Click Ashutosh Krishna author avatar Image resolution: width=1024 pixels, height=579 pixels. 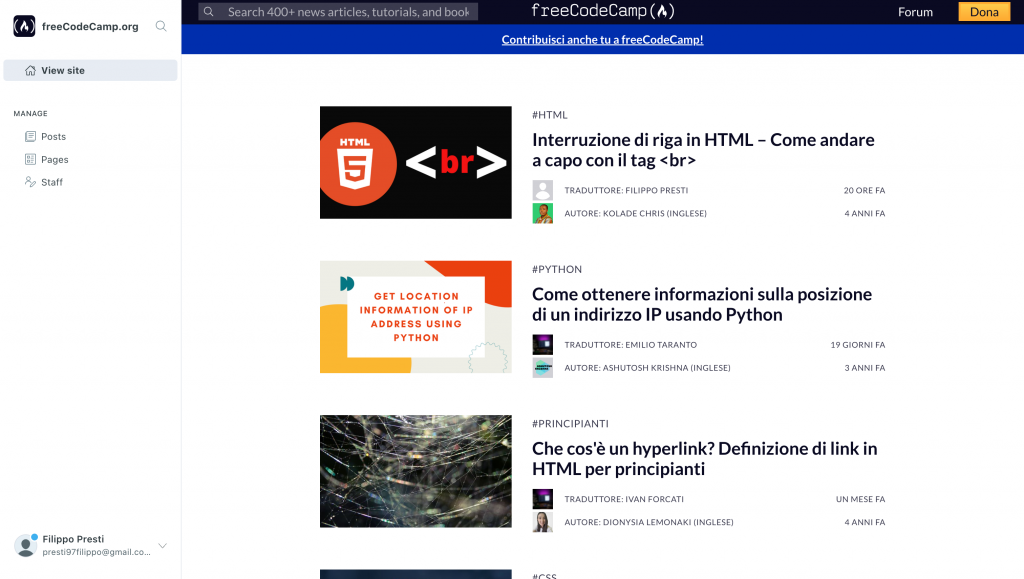pyautogui.click(x=542, y=368)
